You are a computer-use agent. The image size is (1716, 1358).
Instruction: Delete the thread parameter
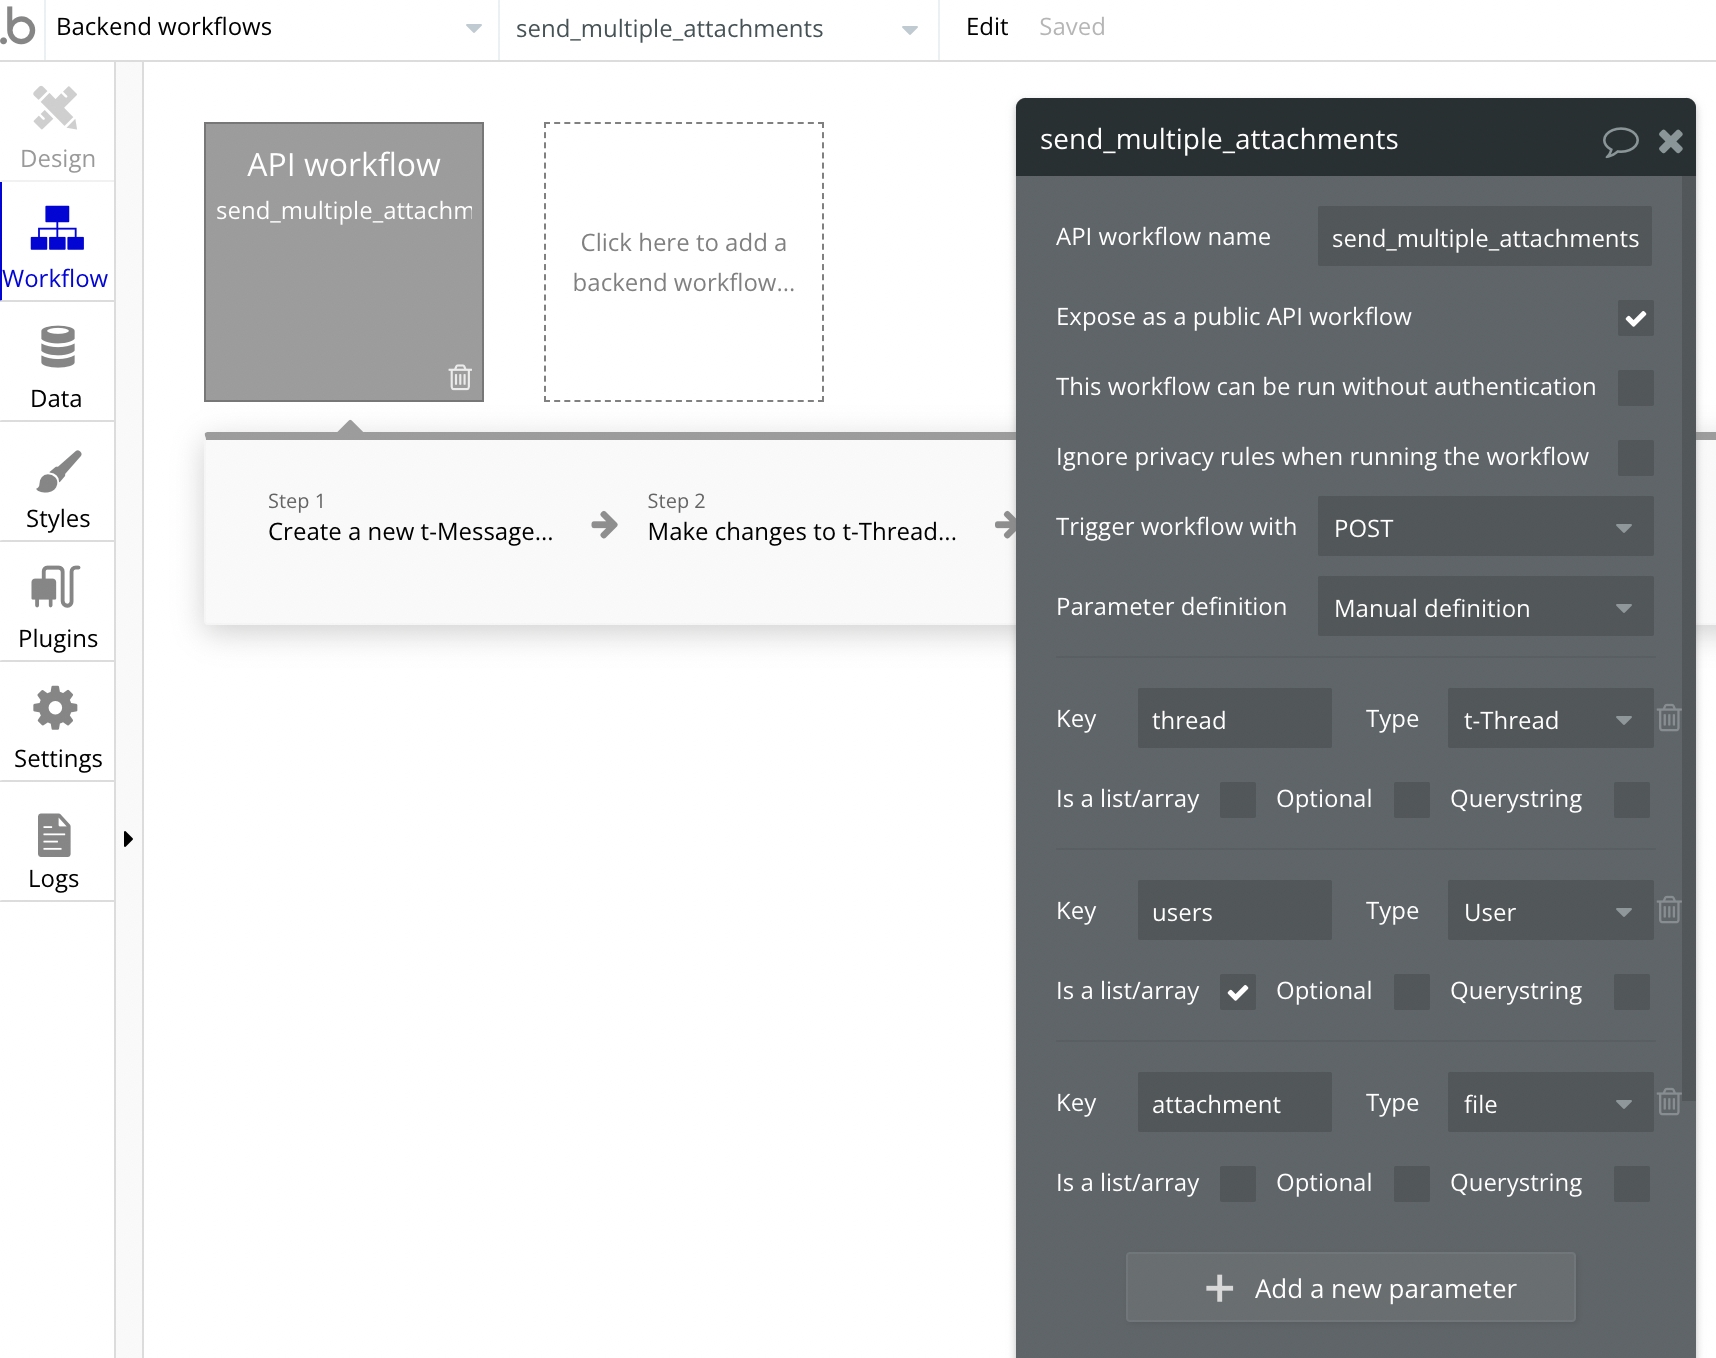coord(1669,718)
